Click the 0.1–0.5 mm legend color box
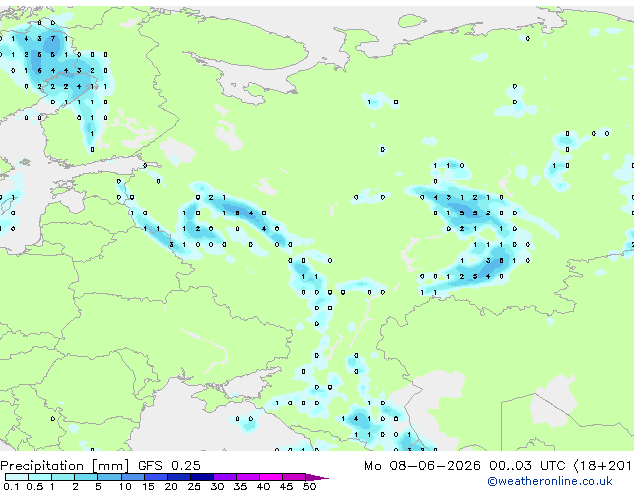The height and width of the screenshot is (490, 634). tap(17, 477)
